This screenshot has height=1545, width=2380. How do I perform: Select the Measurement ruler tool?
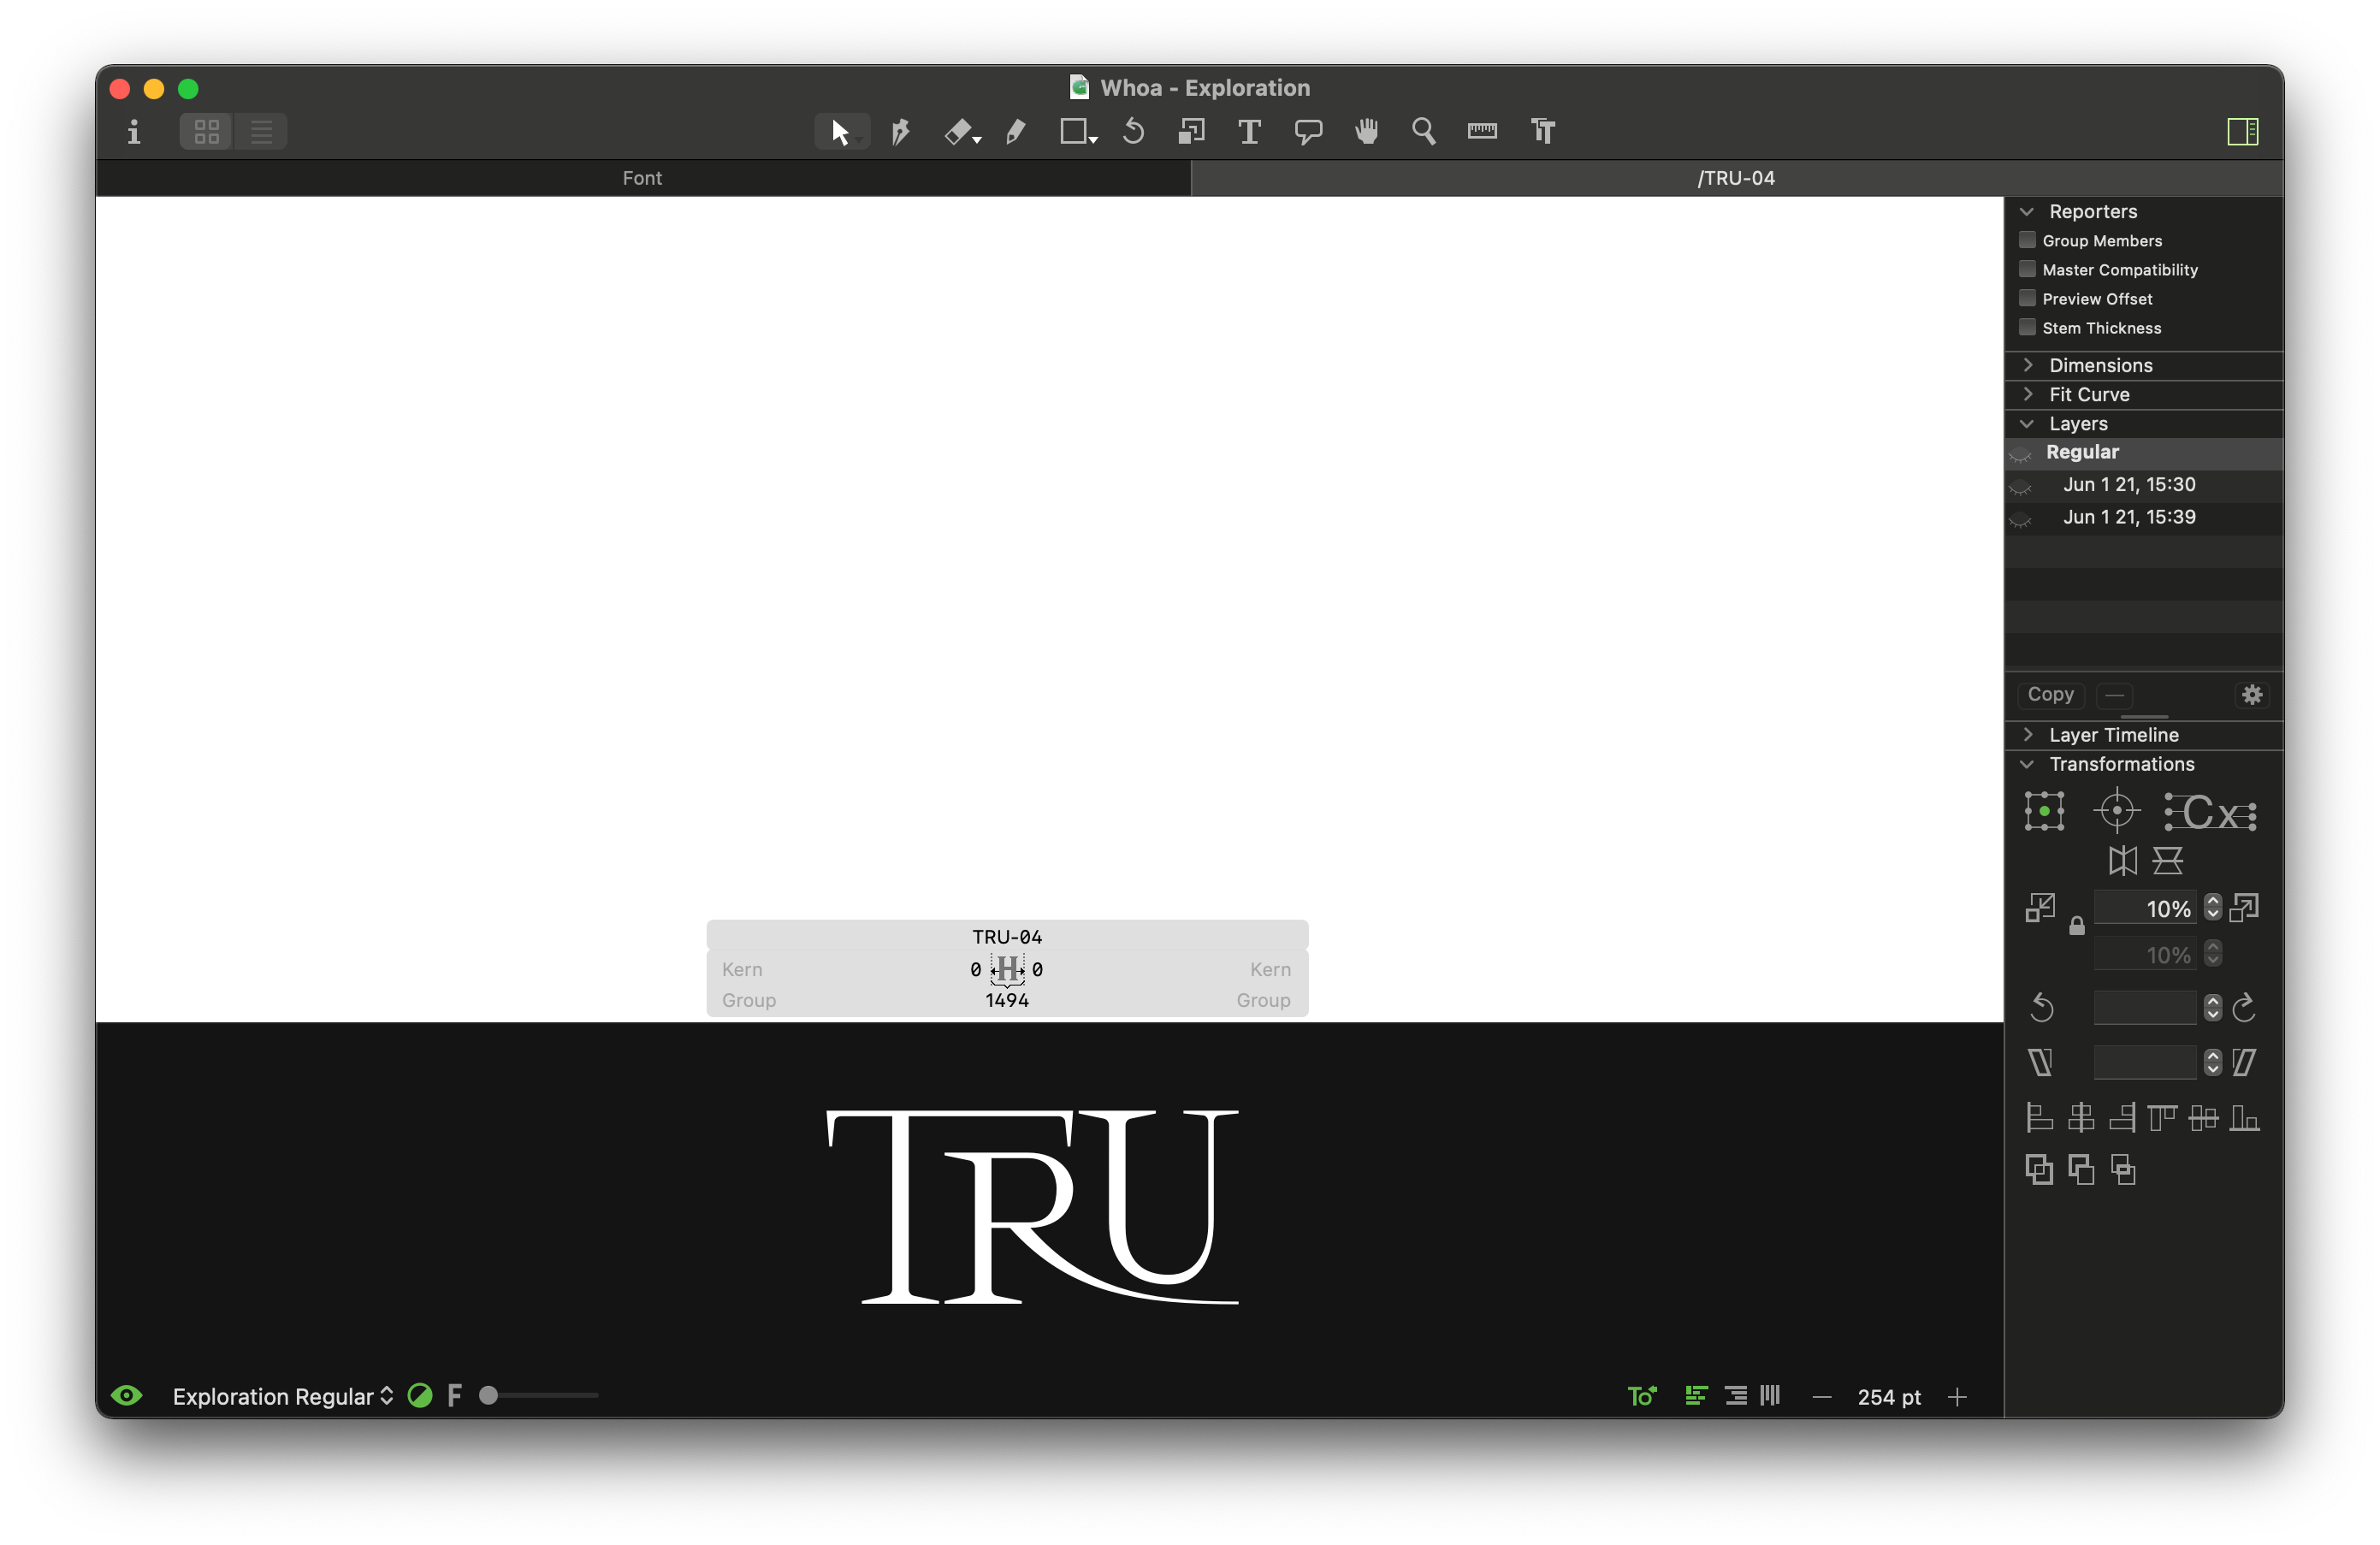[x=1482, y=131]
